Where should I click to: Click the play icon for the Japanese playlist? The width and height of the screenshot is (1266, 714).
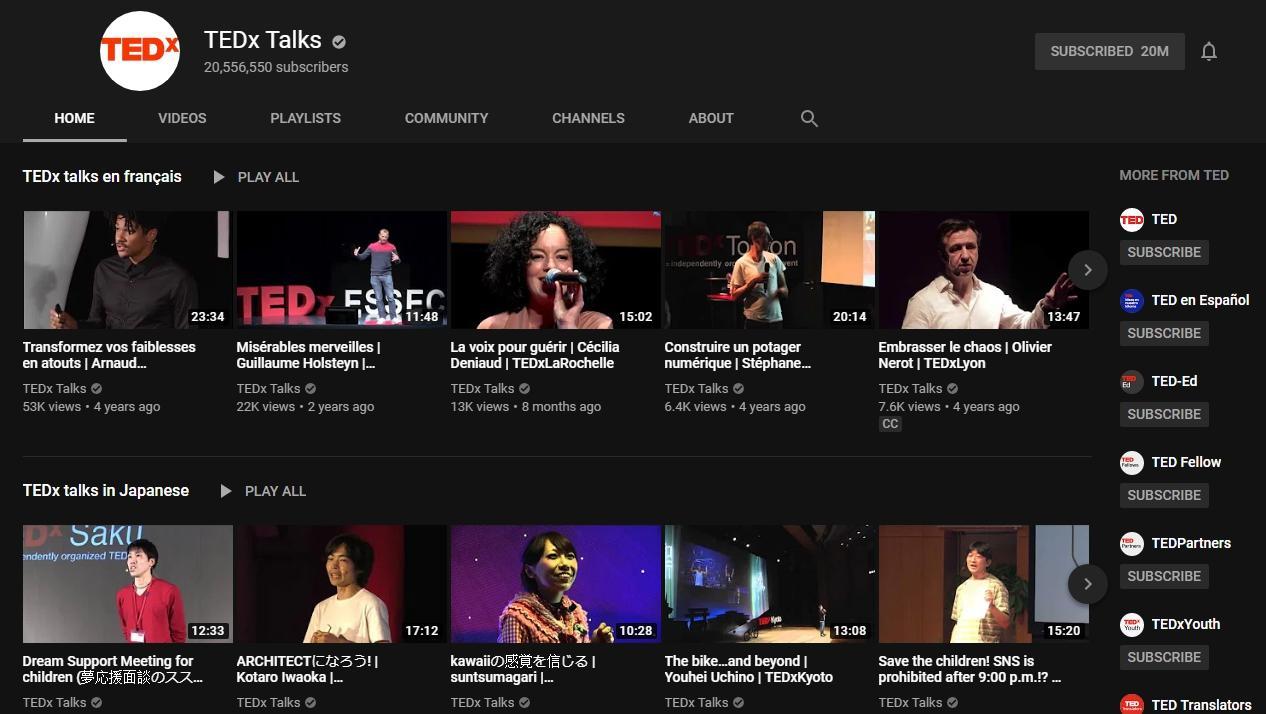(x=226, y=491)
